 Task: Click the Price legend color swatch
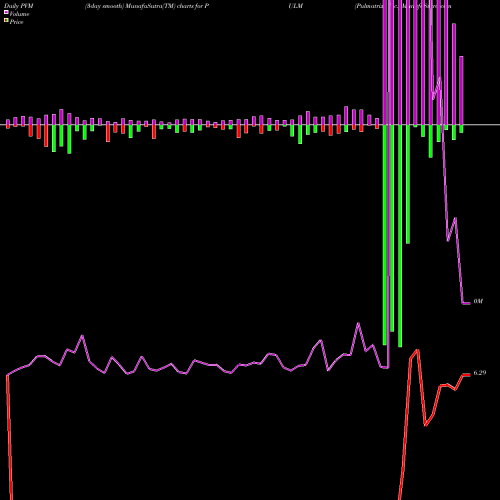click(x=6, y=21)
